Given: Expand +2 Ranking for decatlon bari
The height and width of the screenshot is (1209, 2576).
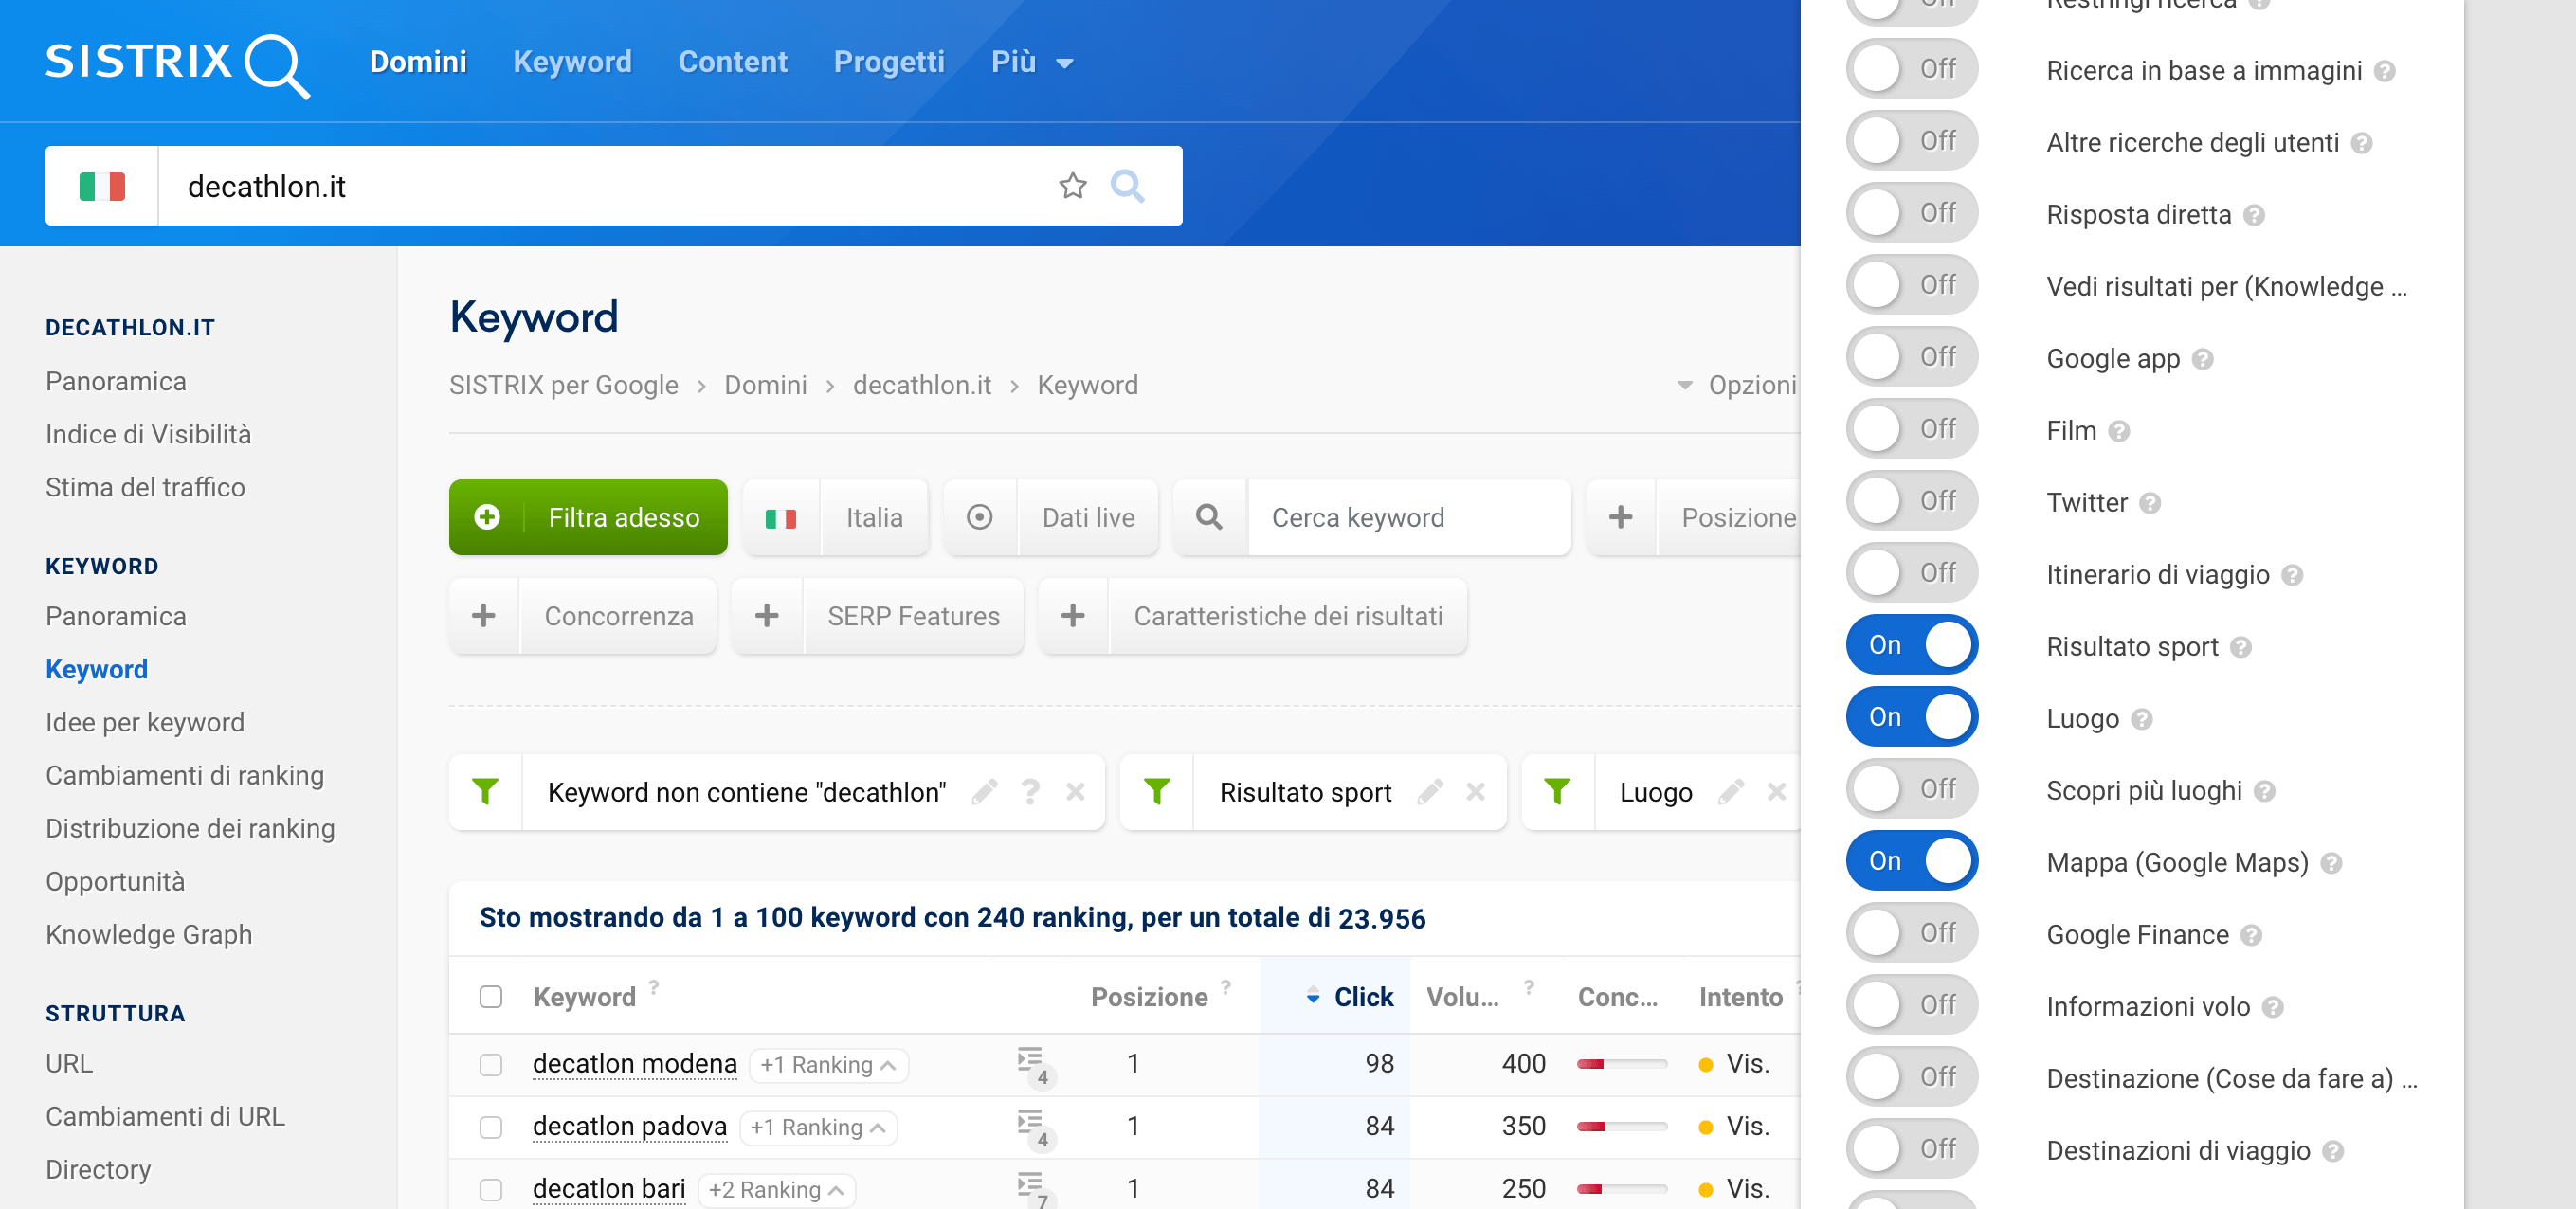Looking at the screenshot, I should tap(777, 1190).
